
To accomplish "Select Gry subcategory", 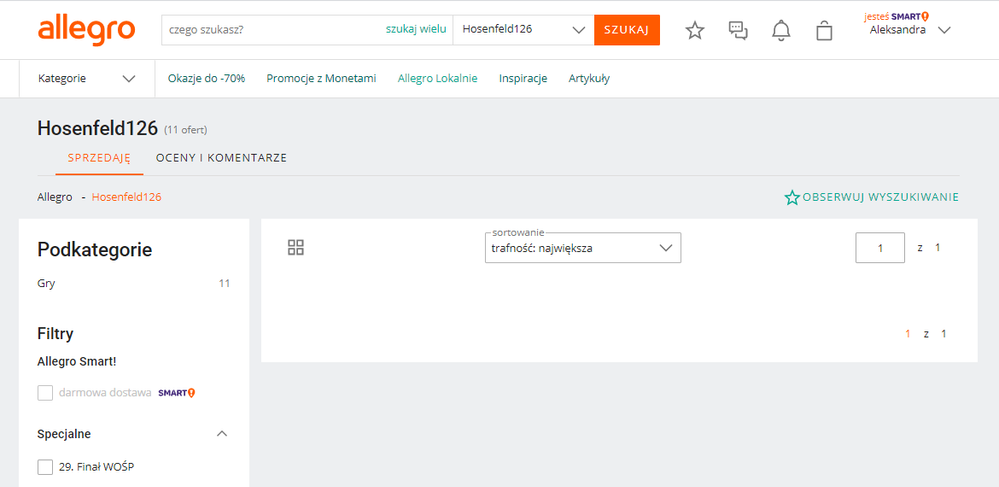I will 47,284.
